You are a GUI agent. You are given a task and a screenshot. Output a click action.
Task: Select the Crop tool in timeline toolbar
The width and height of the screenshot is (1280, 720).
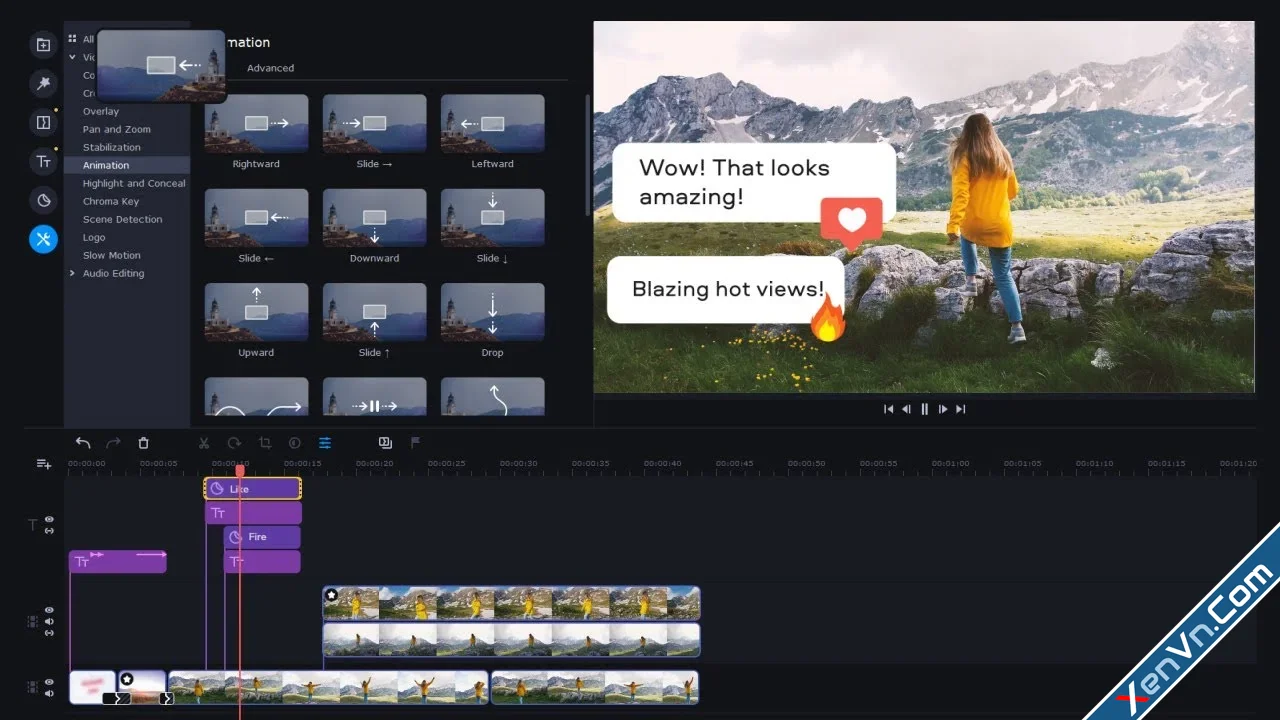click(265, 443)
